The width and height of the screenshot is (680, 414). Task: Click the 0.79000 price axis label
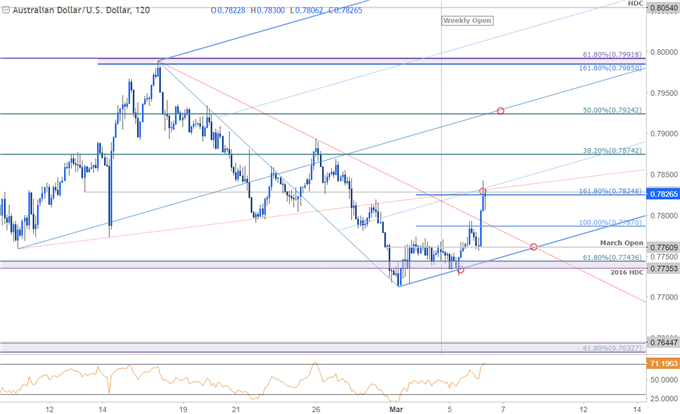pyautogui.click(x=663, y=134)
